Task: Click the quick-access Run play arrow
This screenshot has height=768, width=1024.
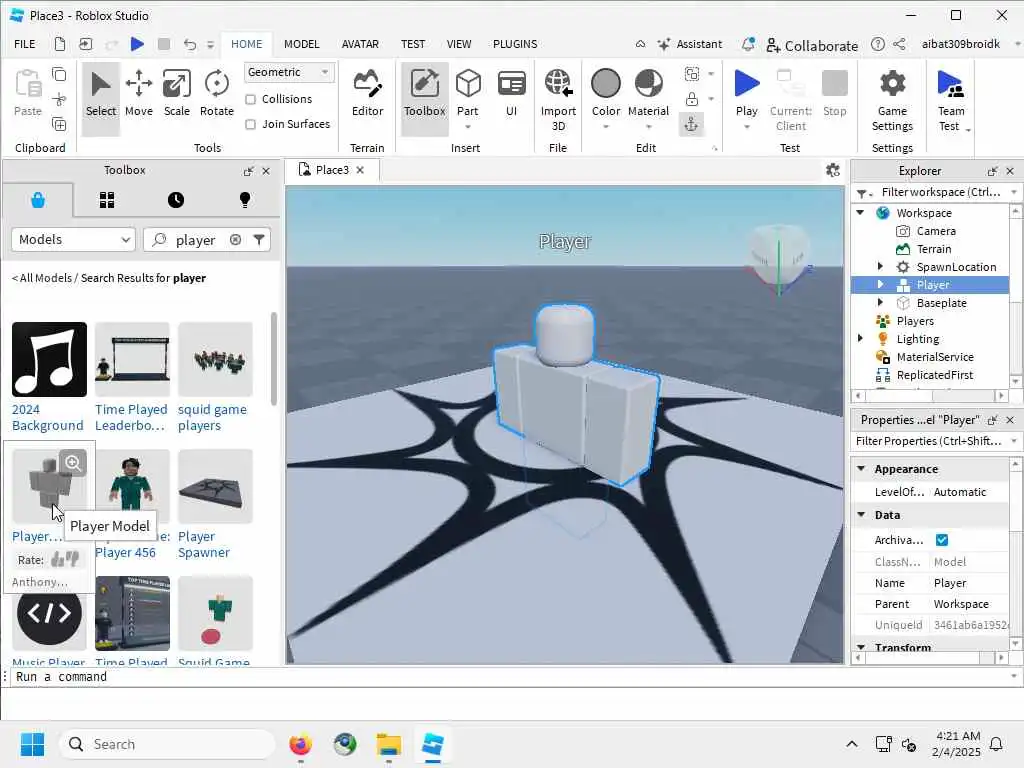Action: pyautogui.click(x=137, y=44)
